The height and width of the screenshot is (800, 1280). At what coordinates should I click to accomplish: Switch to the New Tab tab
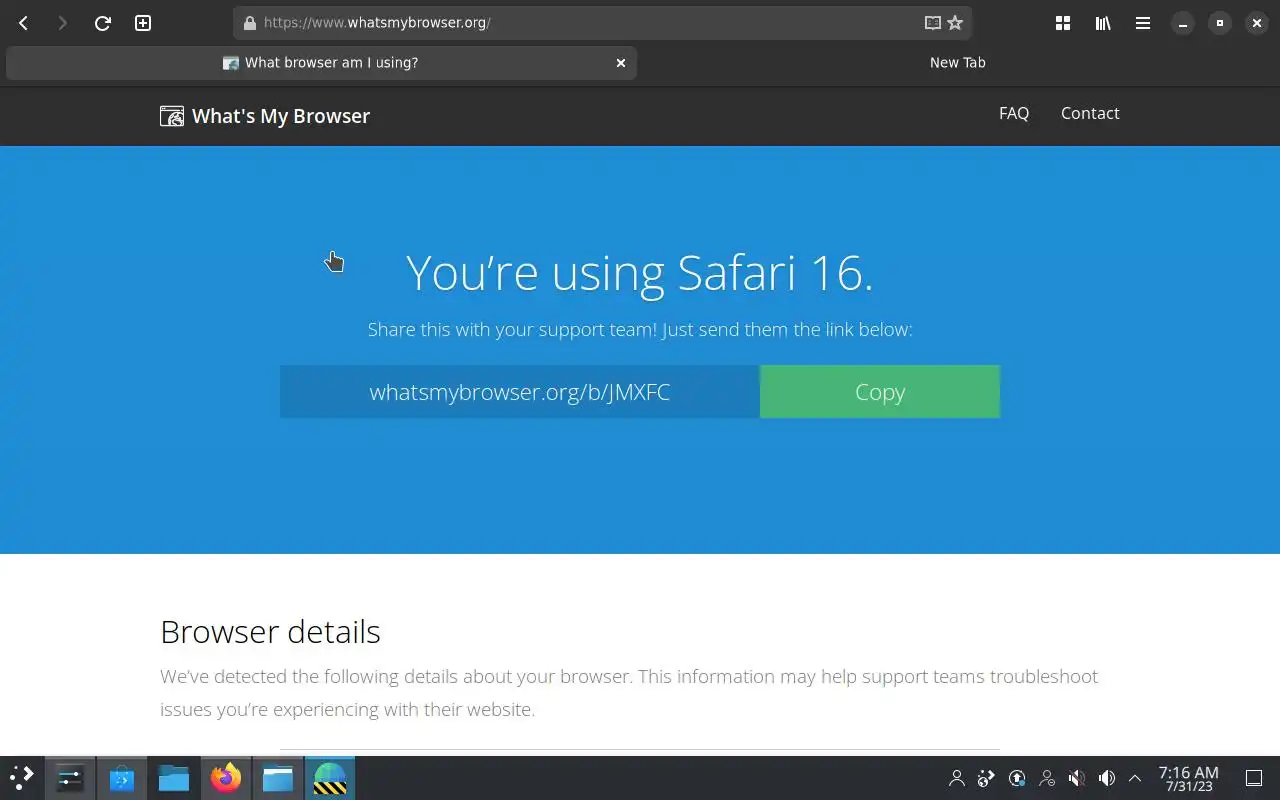[958, 63]
